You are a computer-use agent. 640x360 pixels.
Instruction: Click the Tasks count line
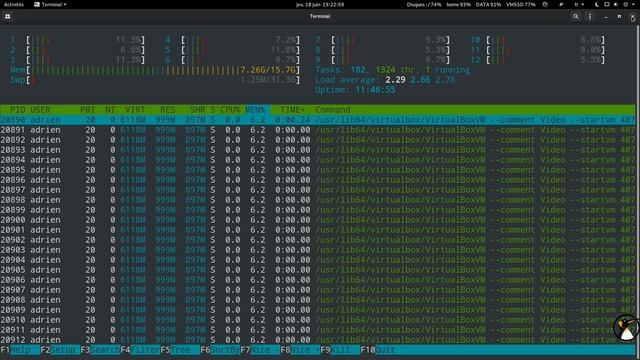pos(393,70)
